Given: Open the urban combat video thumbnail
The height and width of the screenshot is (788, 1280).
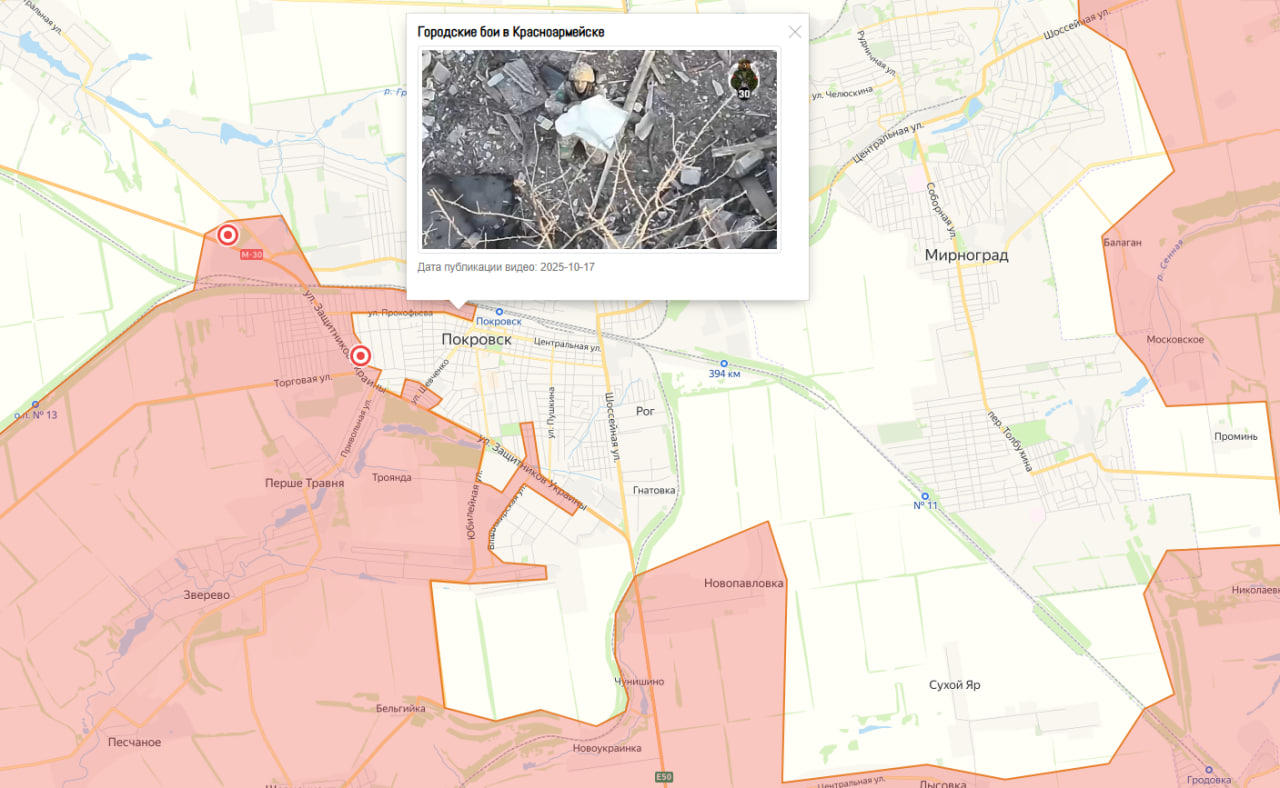Looking at the screenshot, I should tap(599, 149).
